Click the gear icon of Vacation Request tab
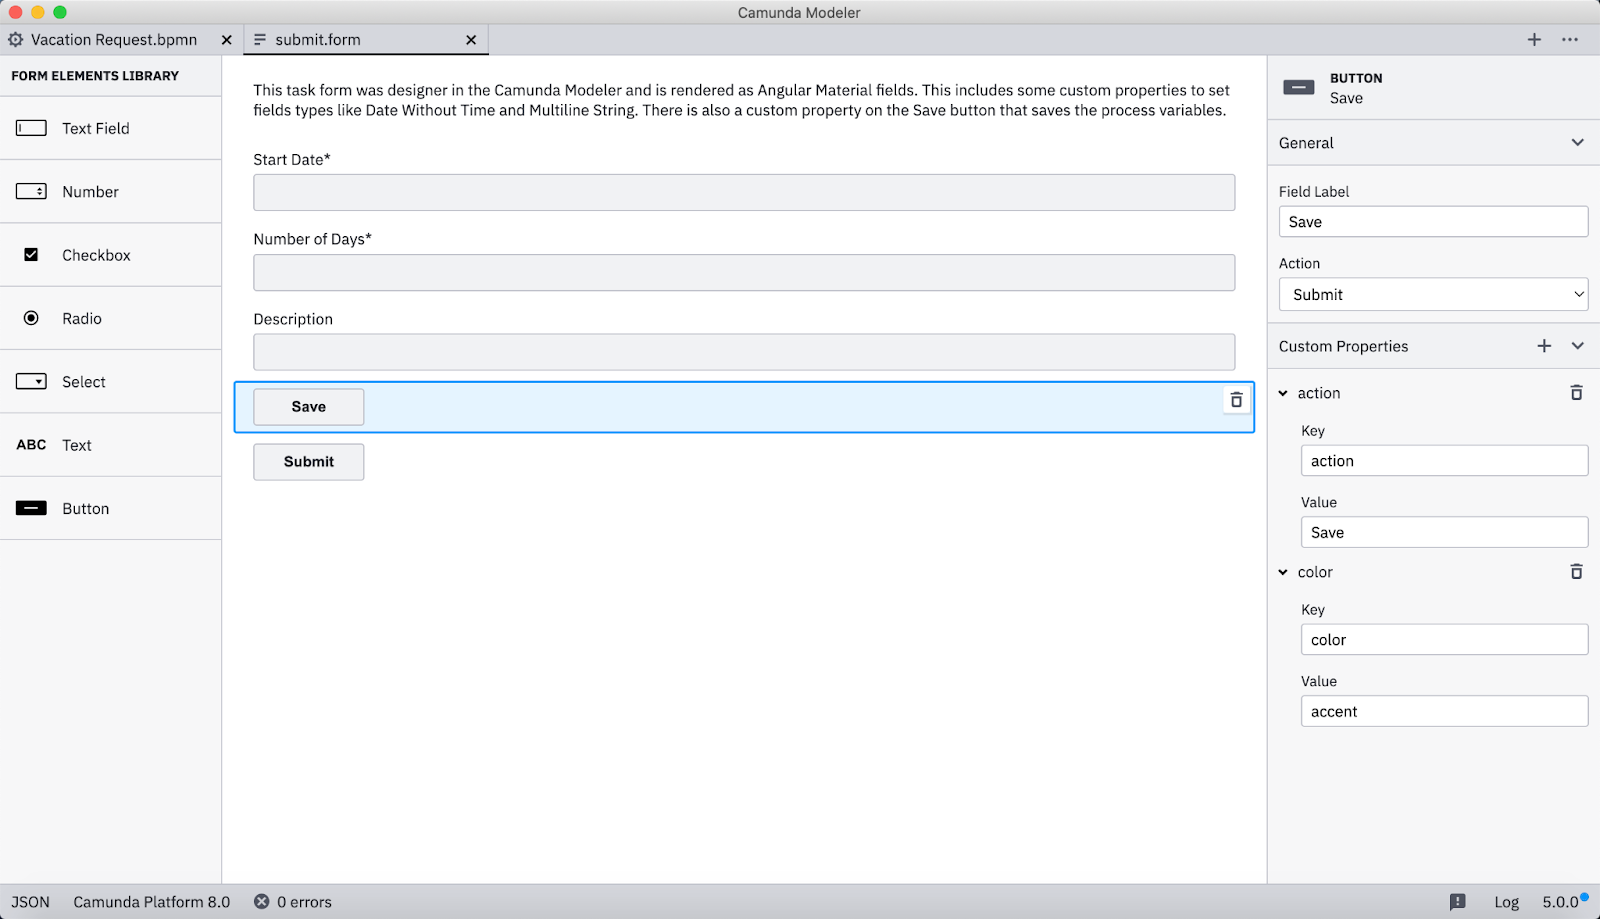The height and width of the screenshot is (919, 1600). click(16, 40)
